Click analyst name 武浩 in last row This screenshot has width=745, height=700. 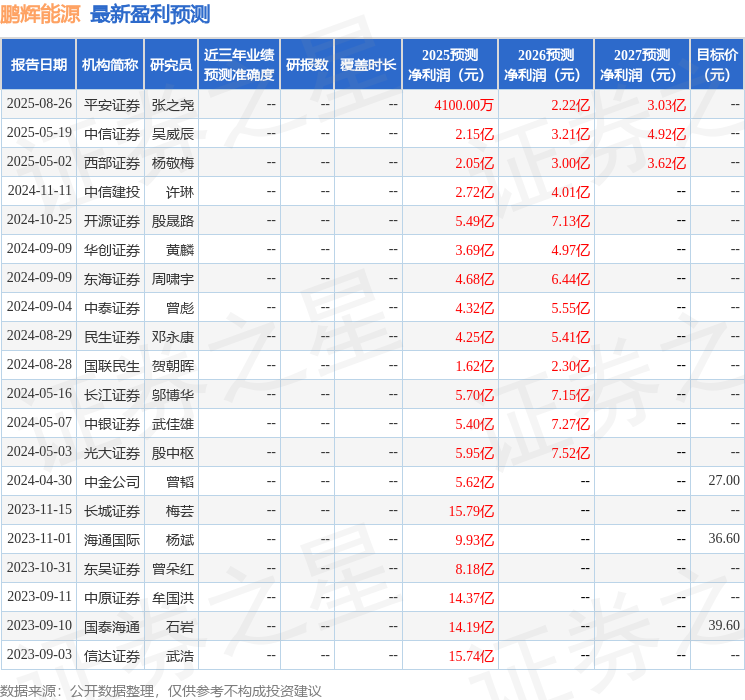179,655
